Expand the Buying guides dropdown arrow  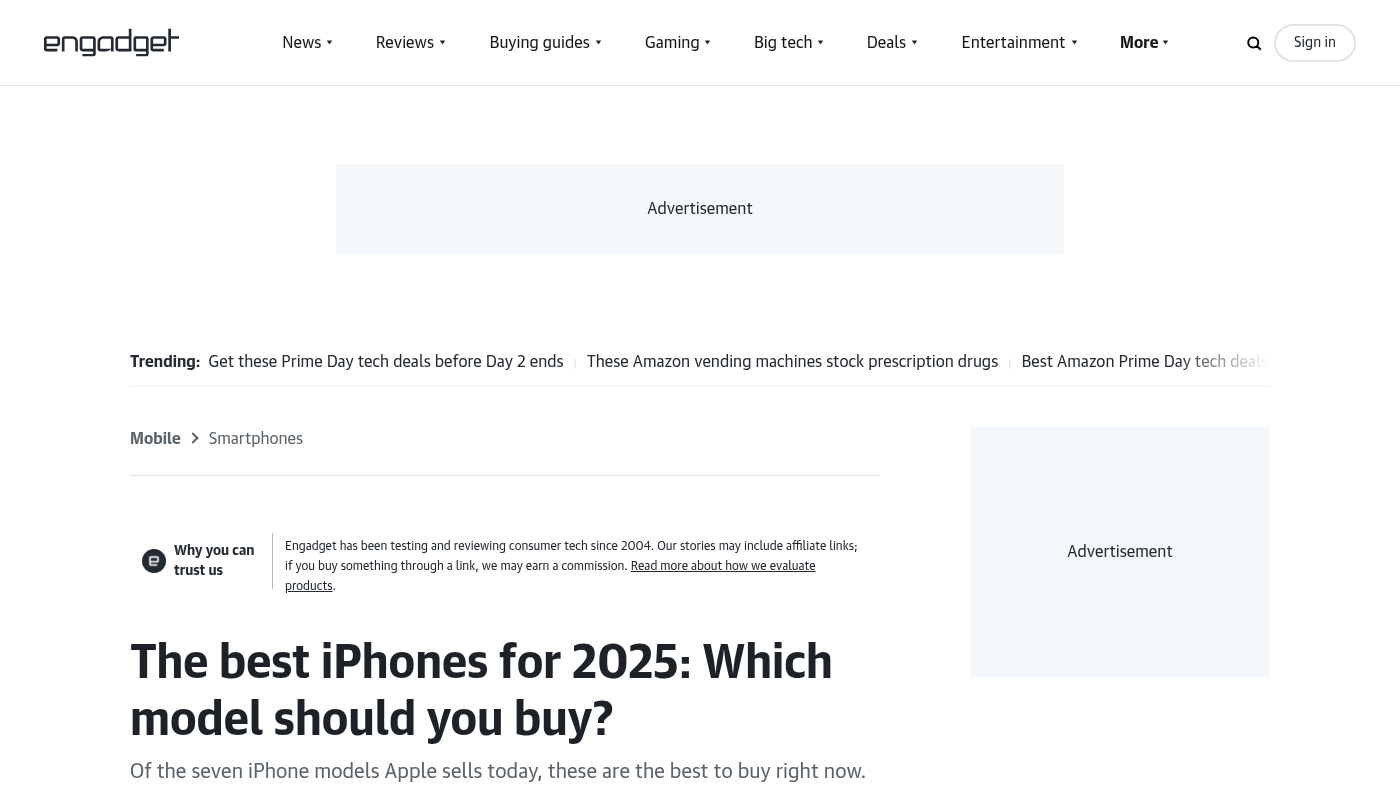[x=598, y=43]
